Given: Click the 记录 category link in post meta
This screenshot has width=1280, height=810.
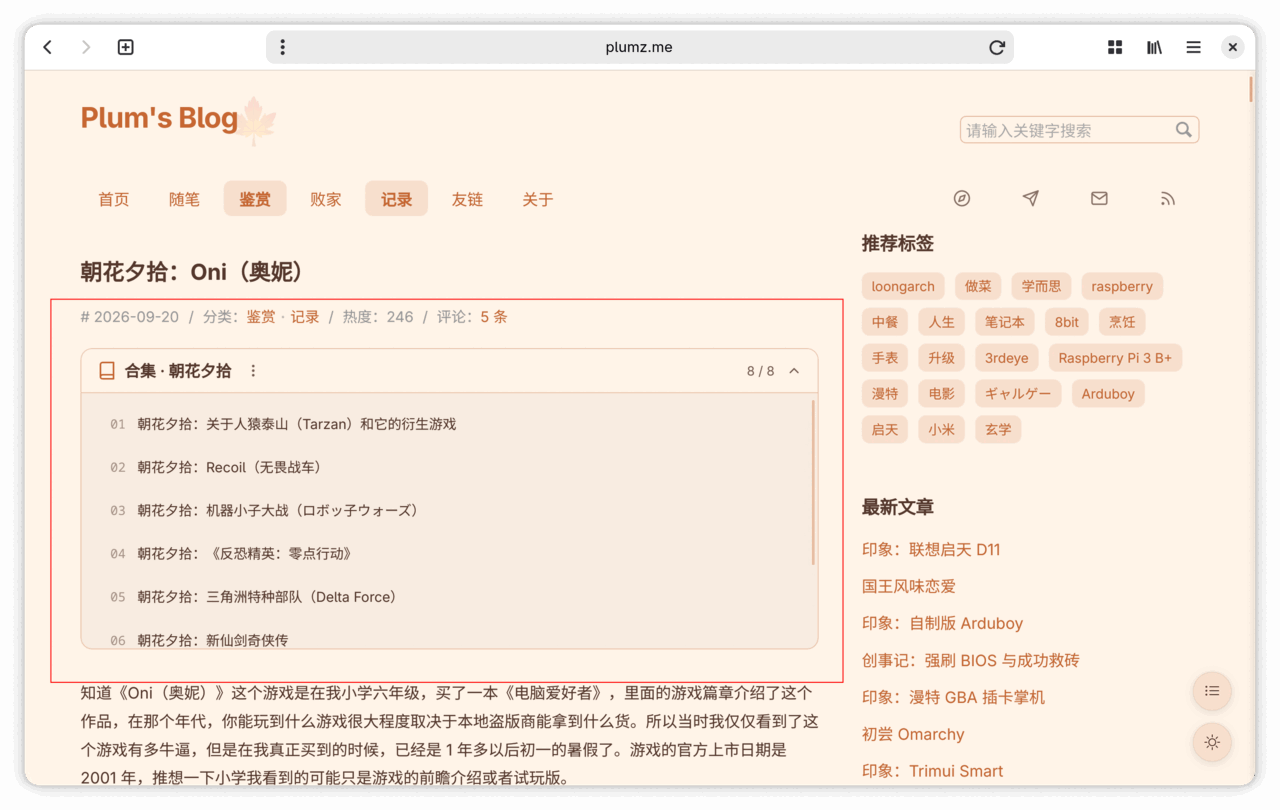Looking at the screenshot, I should (x=305, y=317).
